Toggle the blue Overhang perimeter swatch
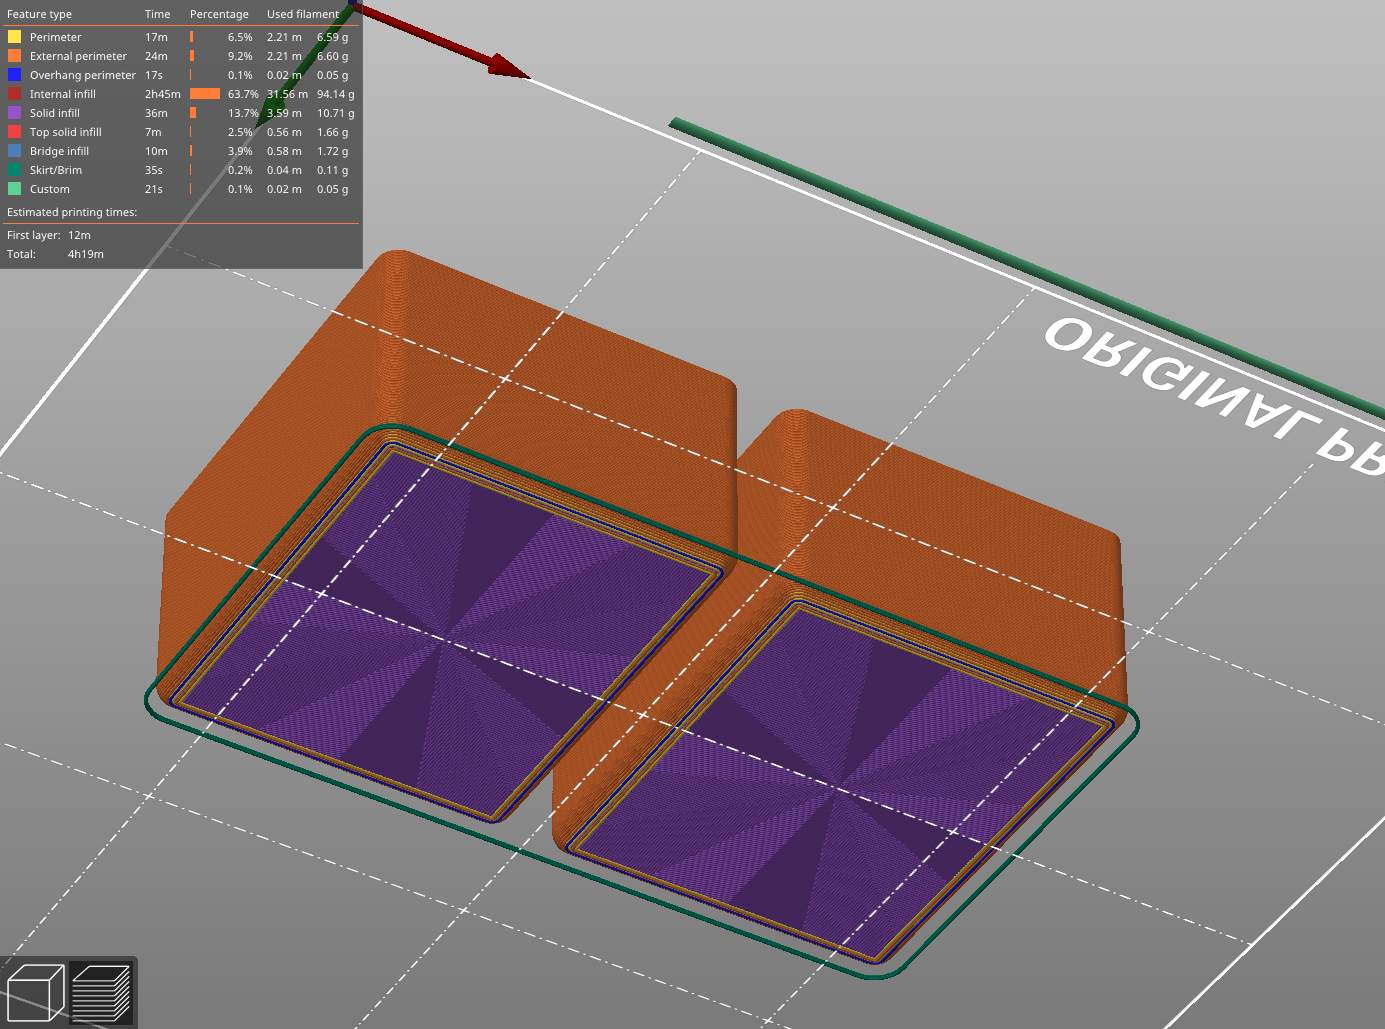This screenshot has height=1029, width=1385. pyautogui.click(x=14, y=75)
